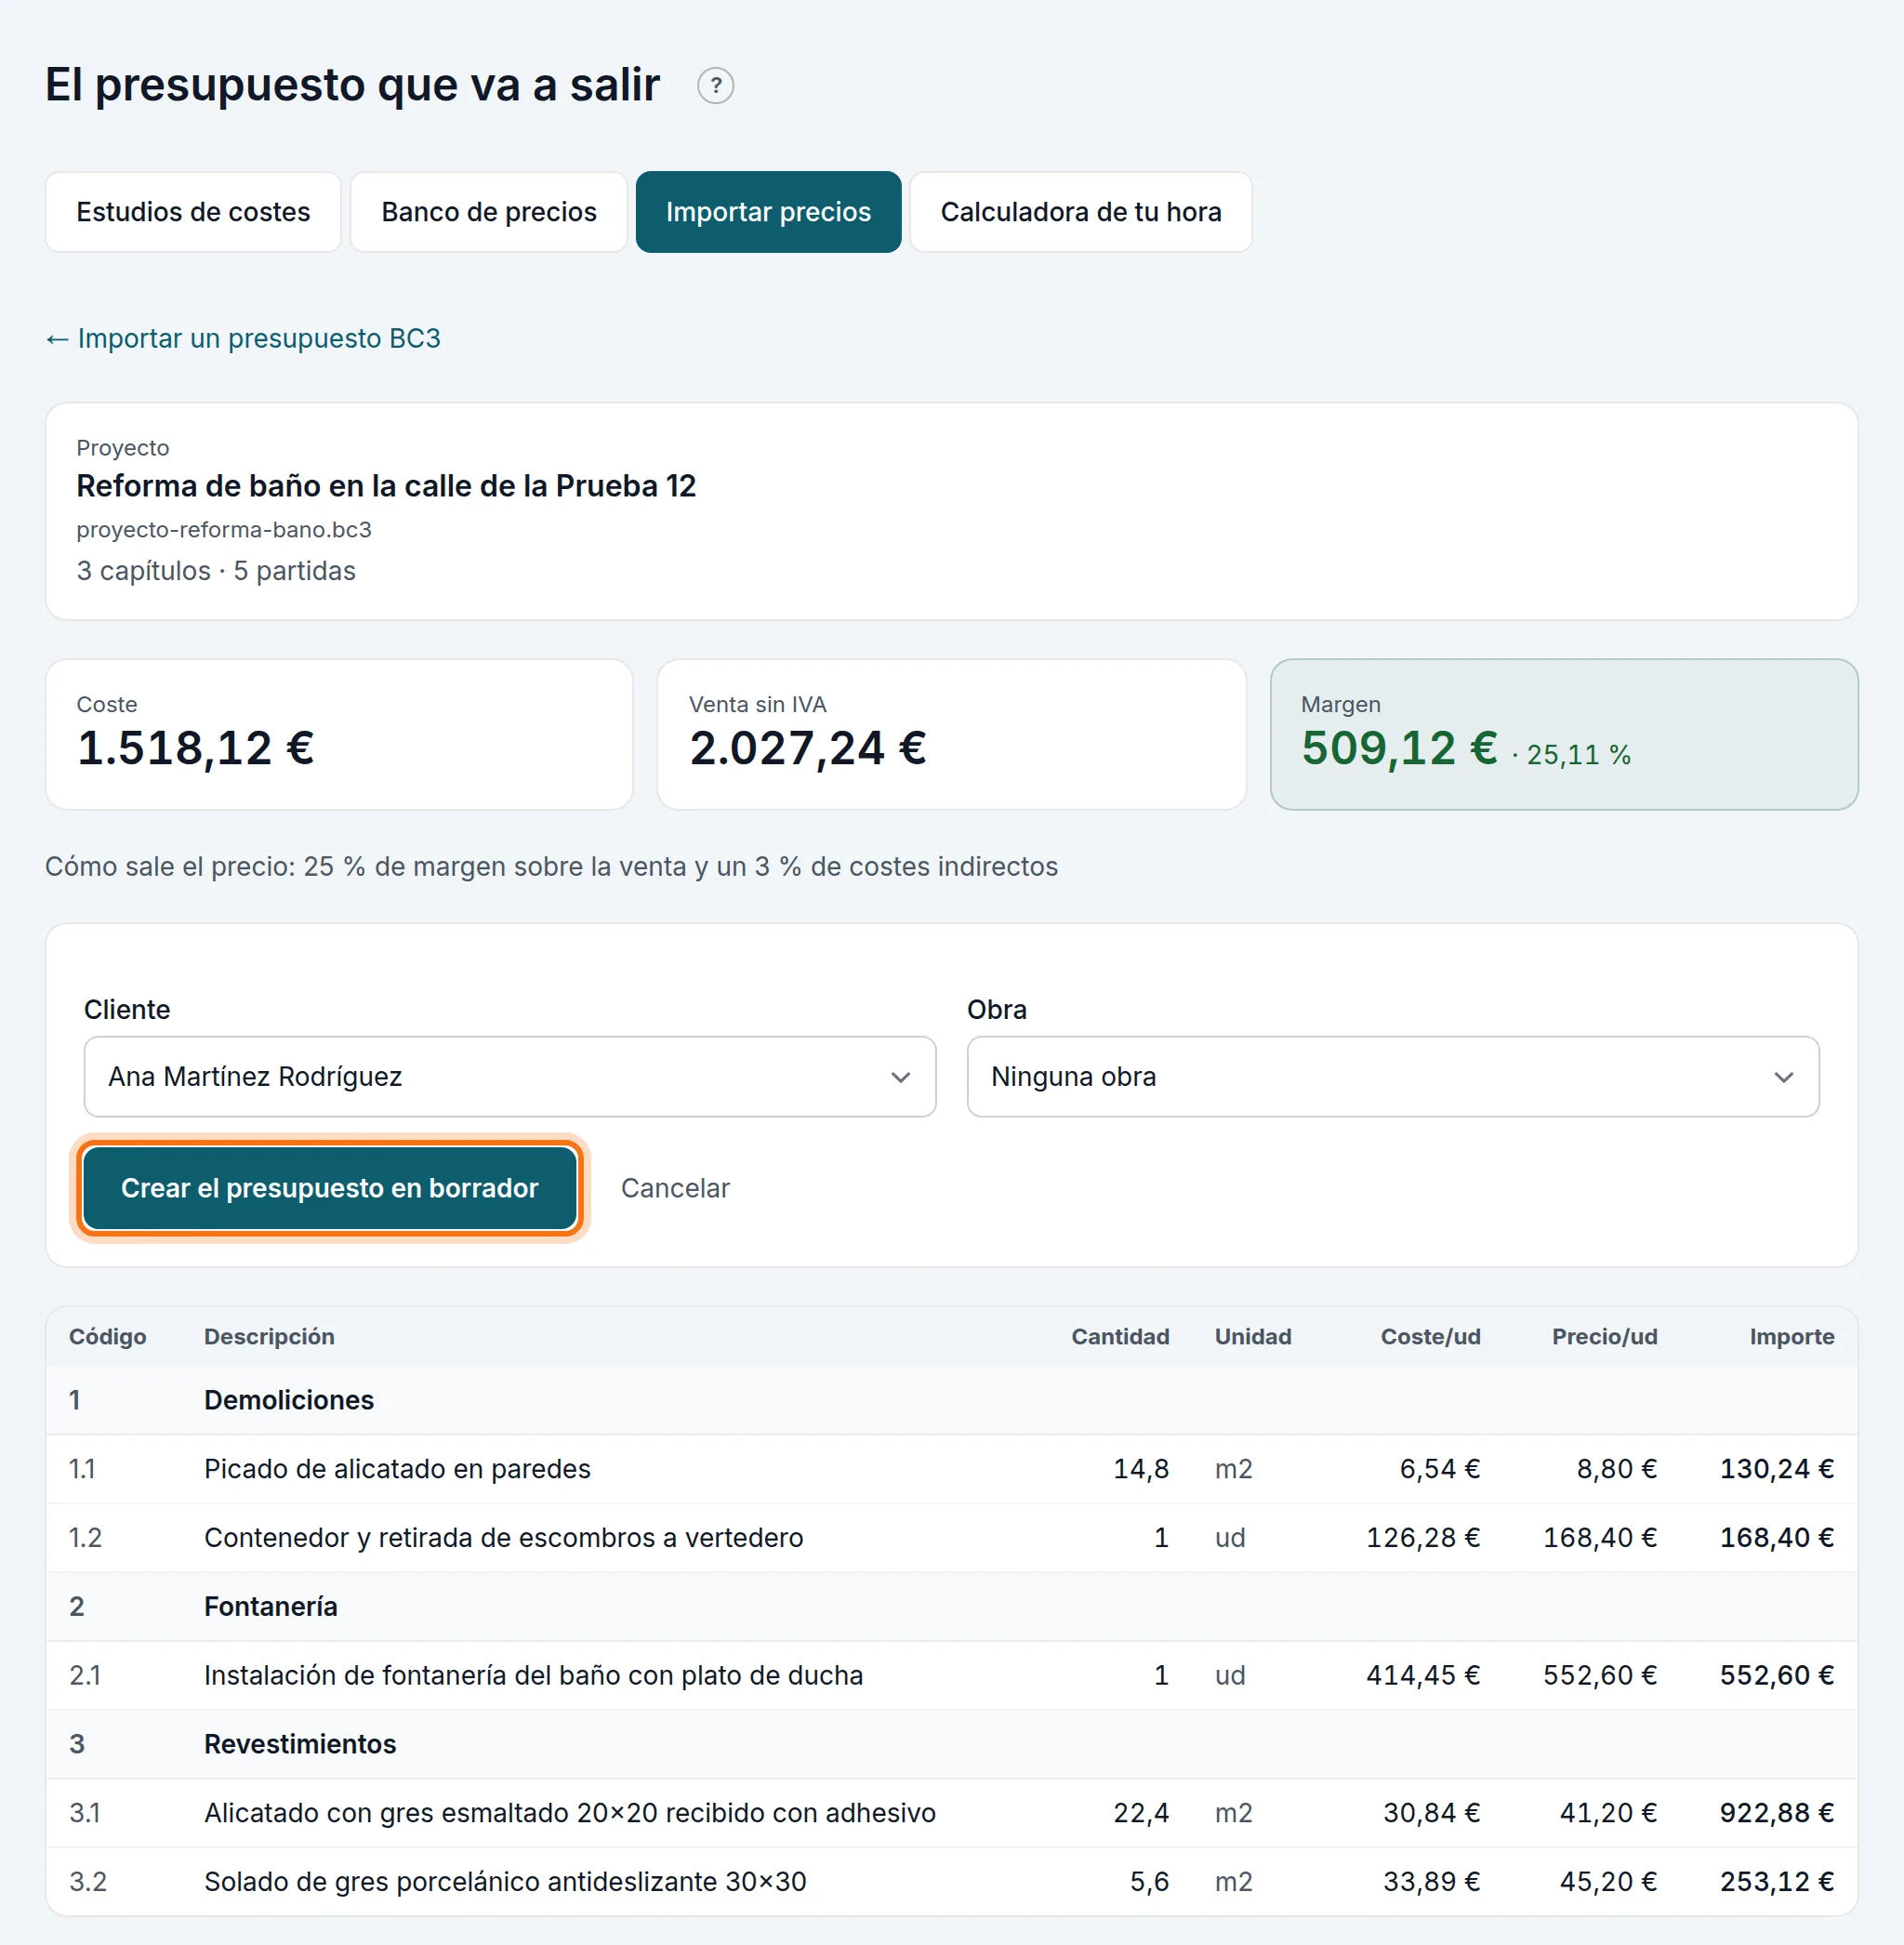Expand the Obra dropdown

click(1393, 1076)
